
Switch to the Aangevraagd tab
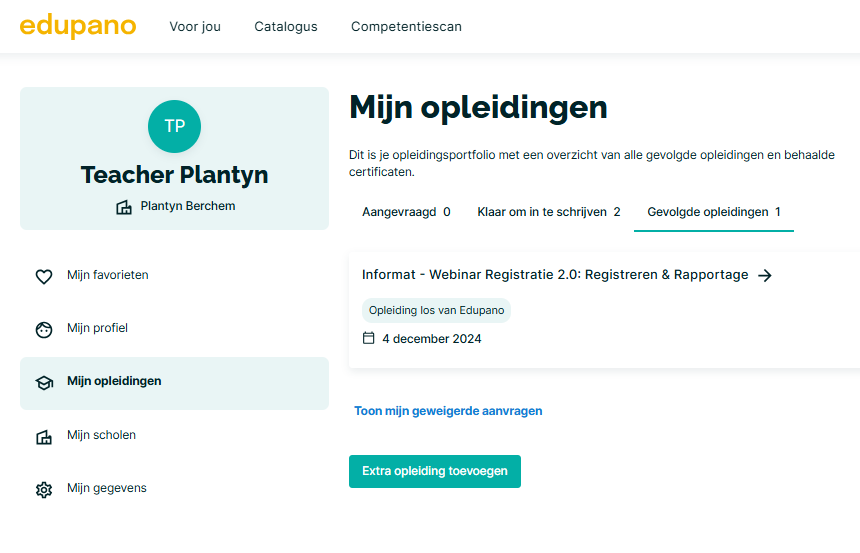[x=406, y=212]
